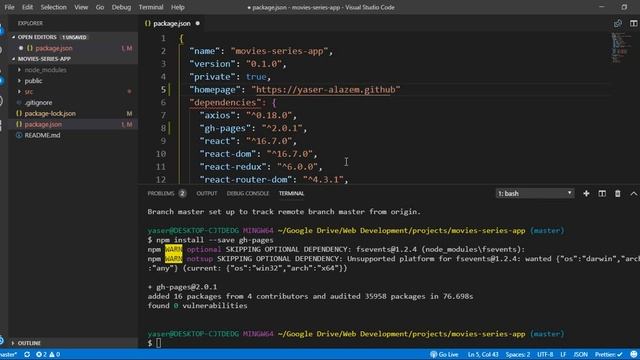Screen dimensions: 640x360
Task: Switch to the Terminal panel tab
Action: tap(291, 193)
